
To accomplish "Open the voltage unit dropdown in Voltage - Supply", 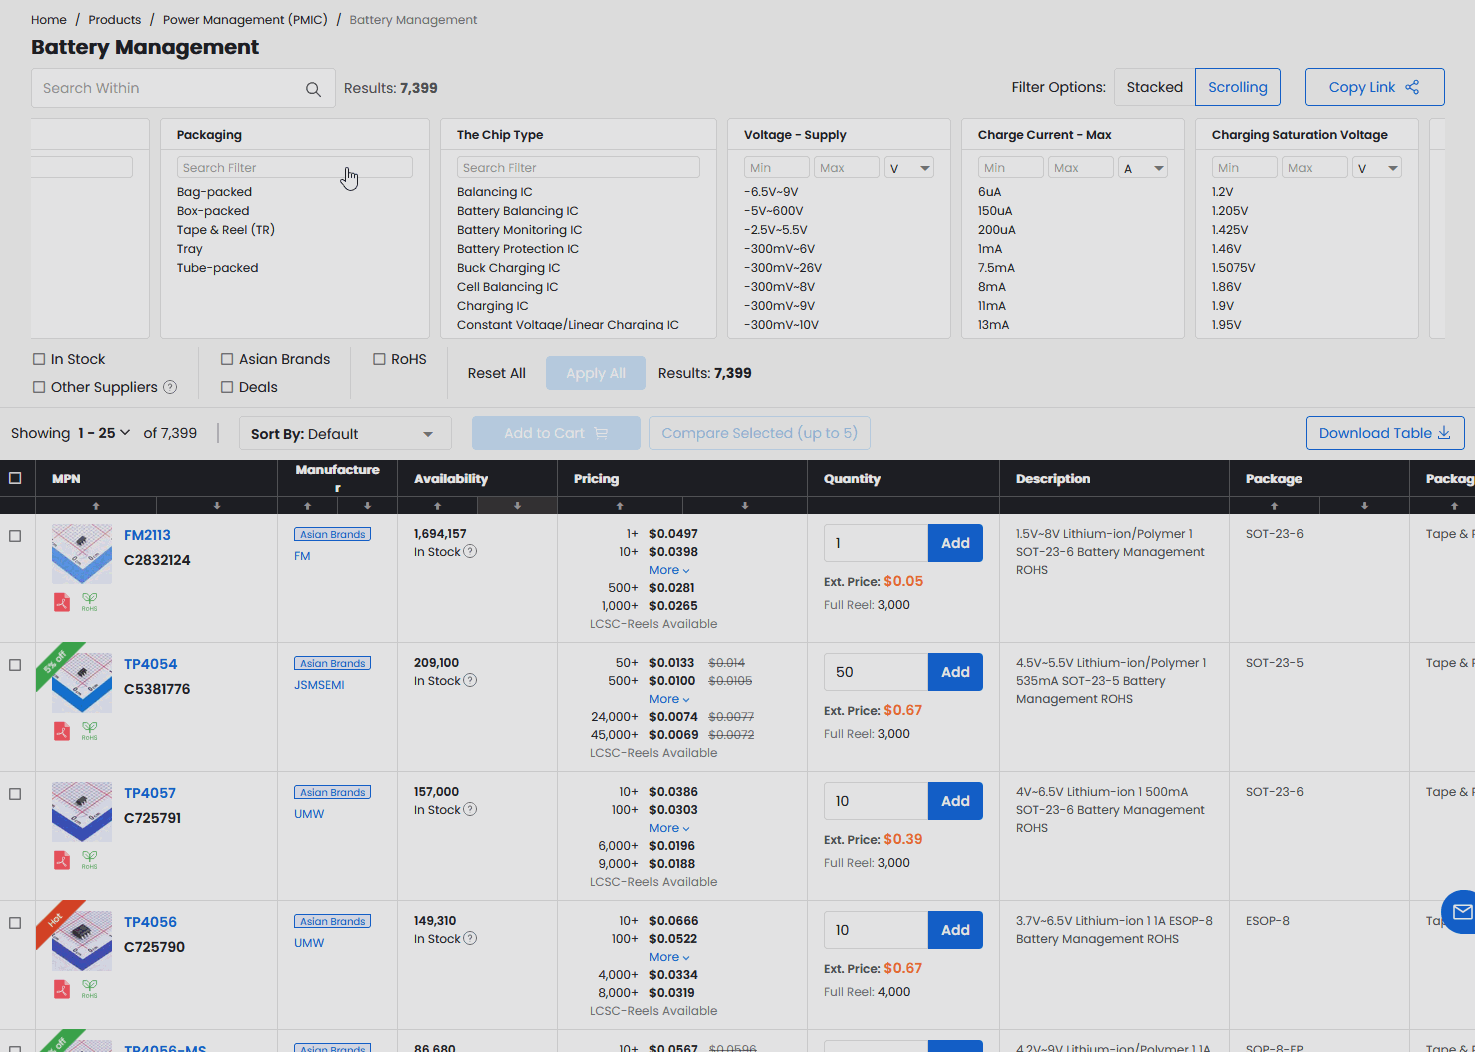I will [909, 167].
